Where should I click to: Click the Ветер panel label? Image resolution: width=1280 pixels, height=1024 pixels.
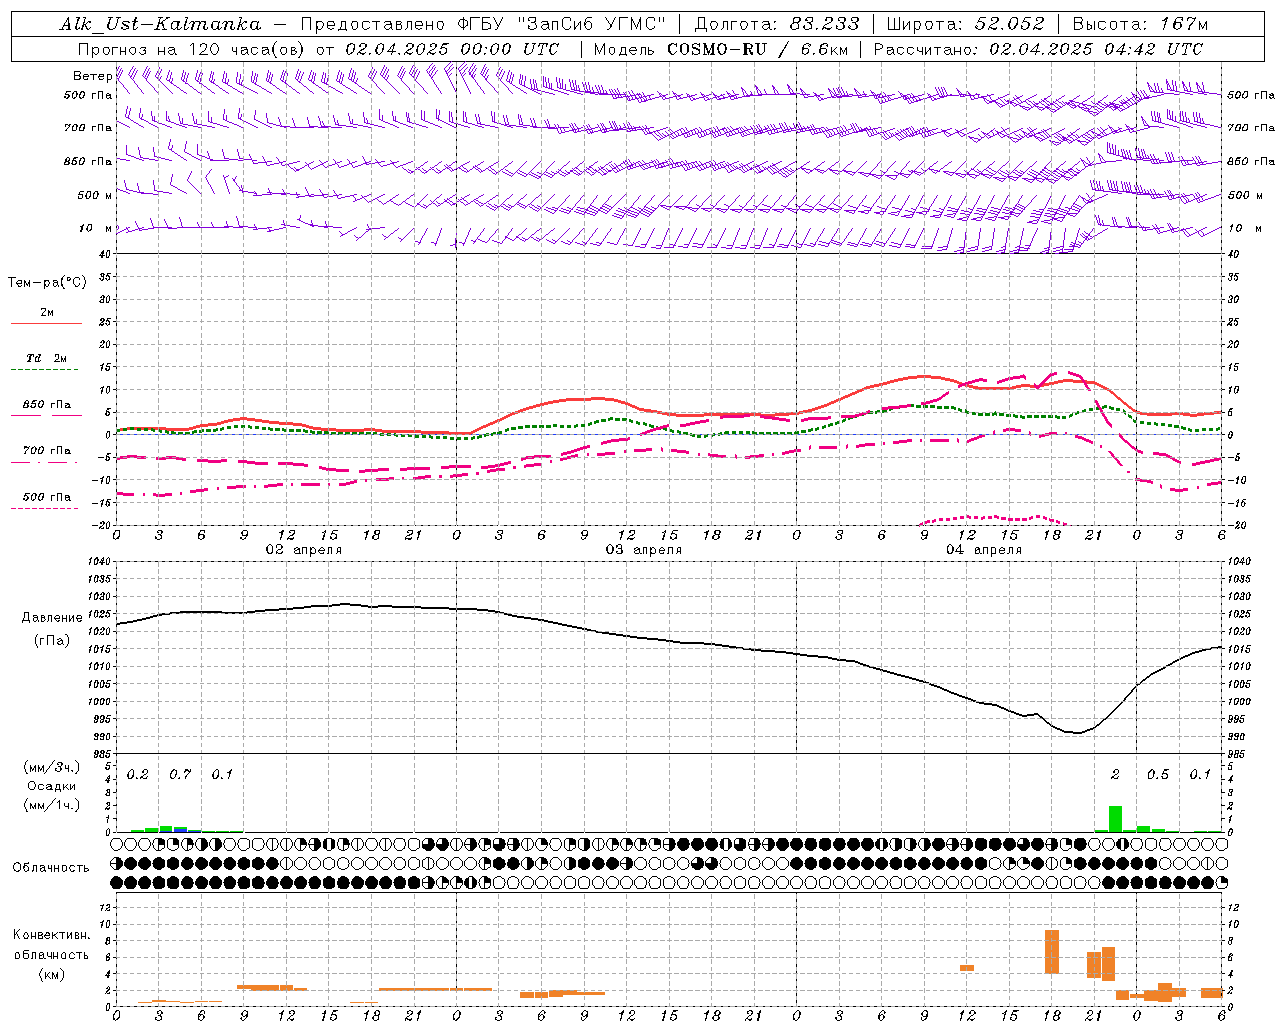92,76
